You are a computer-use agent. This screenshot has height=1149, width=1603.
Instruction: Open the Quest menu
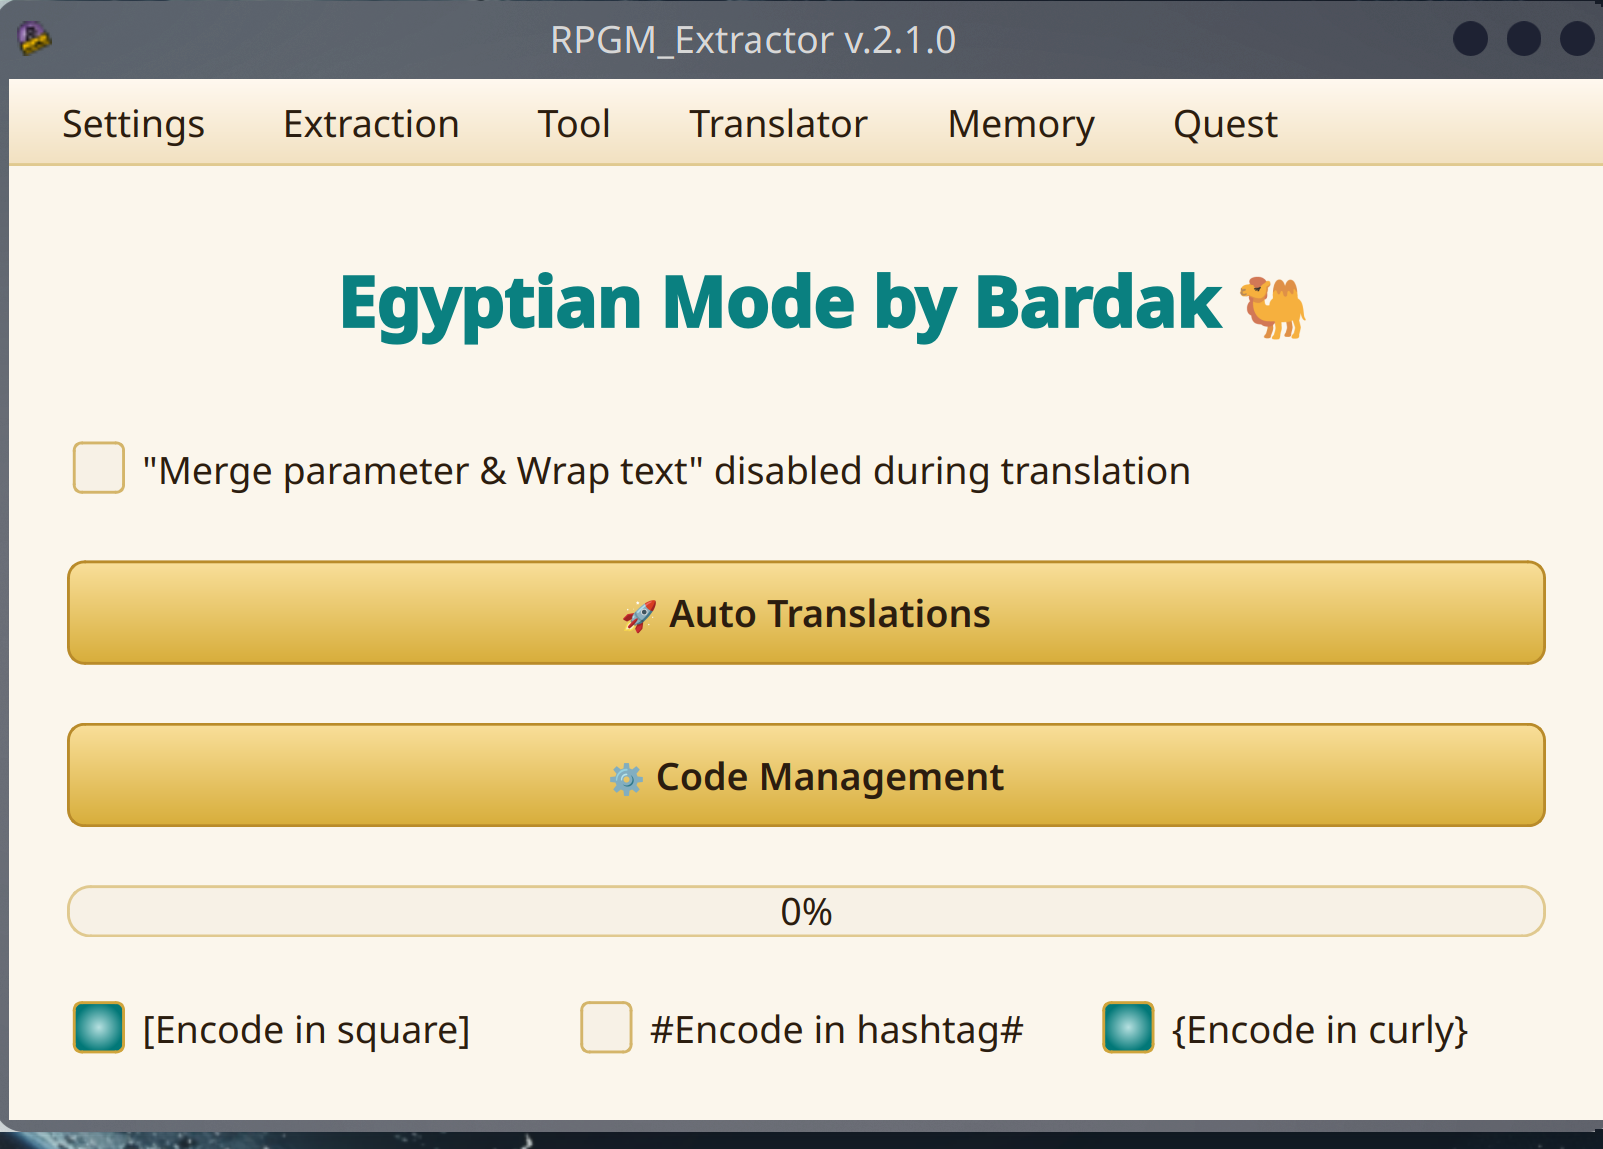pos(1225,124)
